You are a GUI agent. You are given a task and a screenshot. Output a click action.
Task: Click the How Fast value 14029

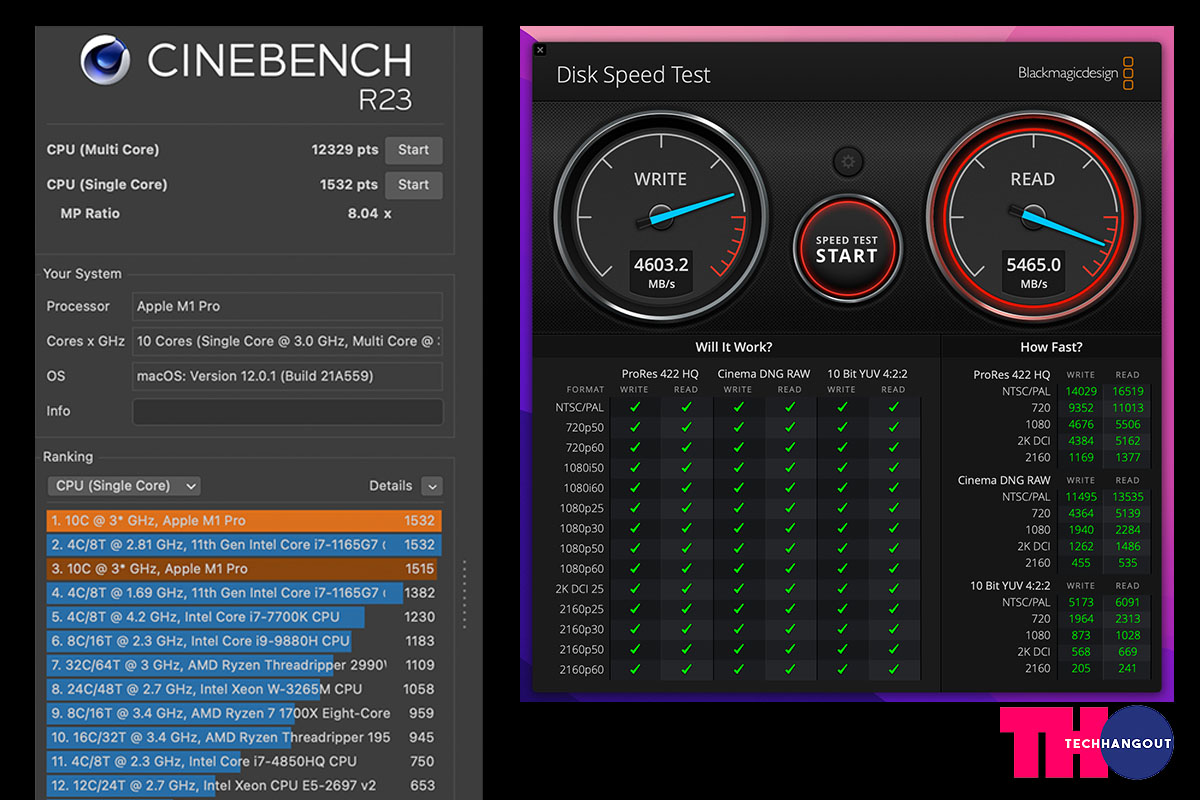pyautogui.click(x=1081, y=392)
